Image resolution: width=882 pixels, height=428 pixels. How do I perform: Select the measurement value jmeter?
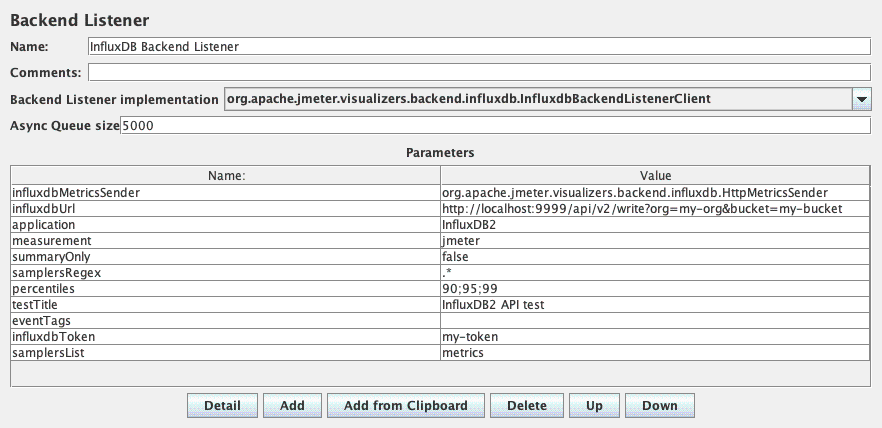655,241
